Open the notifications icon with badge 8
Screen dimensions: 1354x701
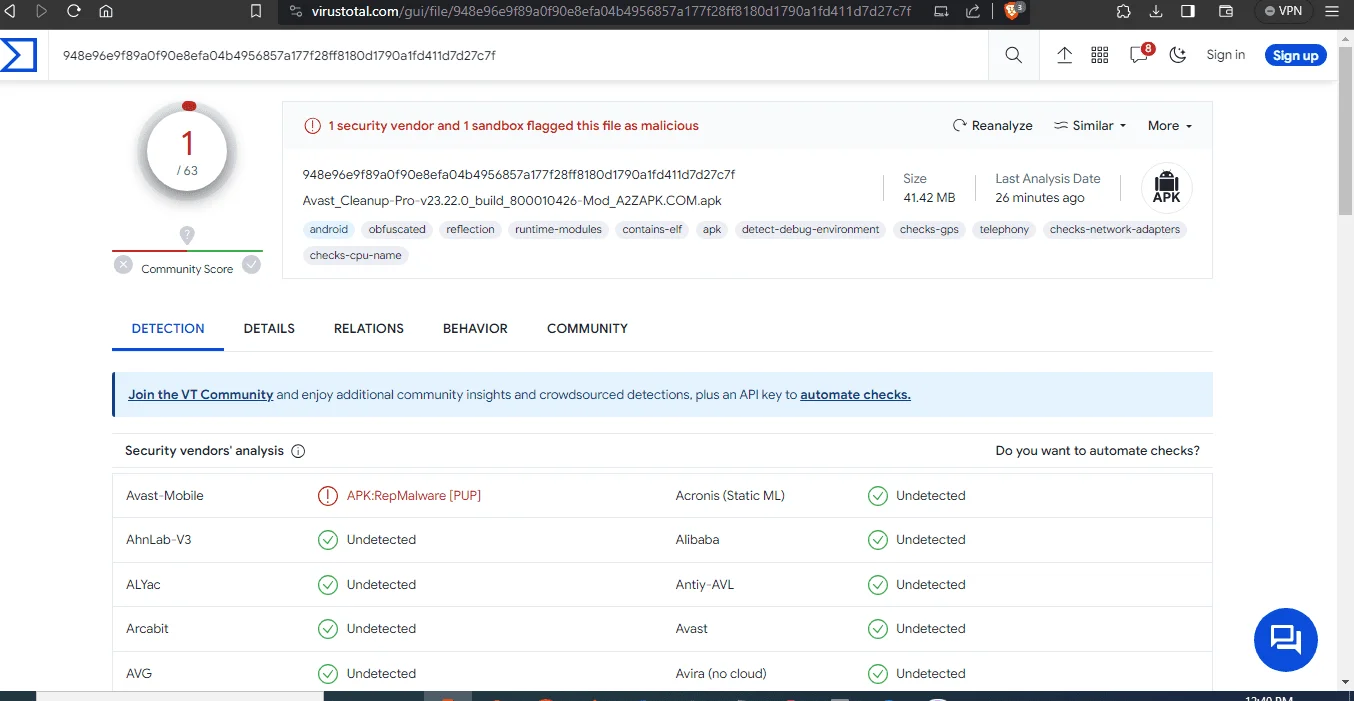click(x=1139, y=54)
